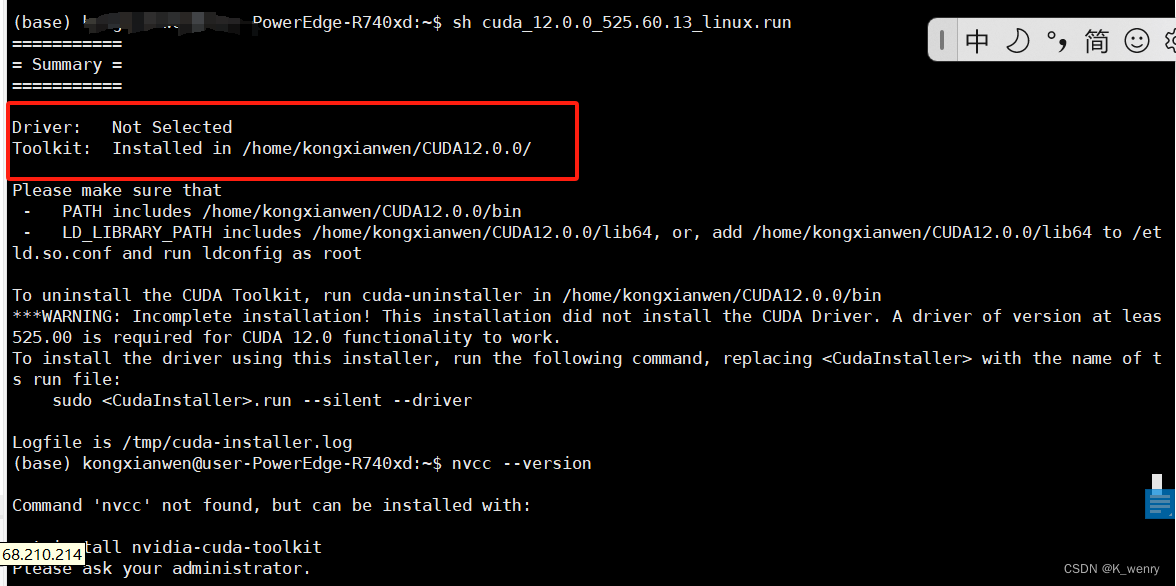Switch the Simplified Chinese (简) setting
The height and width of the screenshot is (586, 1176).
pos(1096,41)
